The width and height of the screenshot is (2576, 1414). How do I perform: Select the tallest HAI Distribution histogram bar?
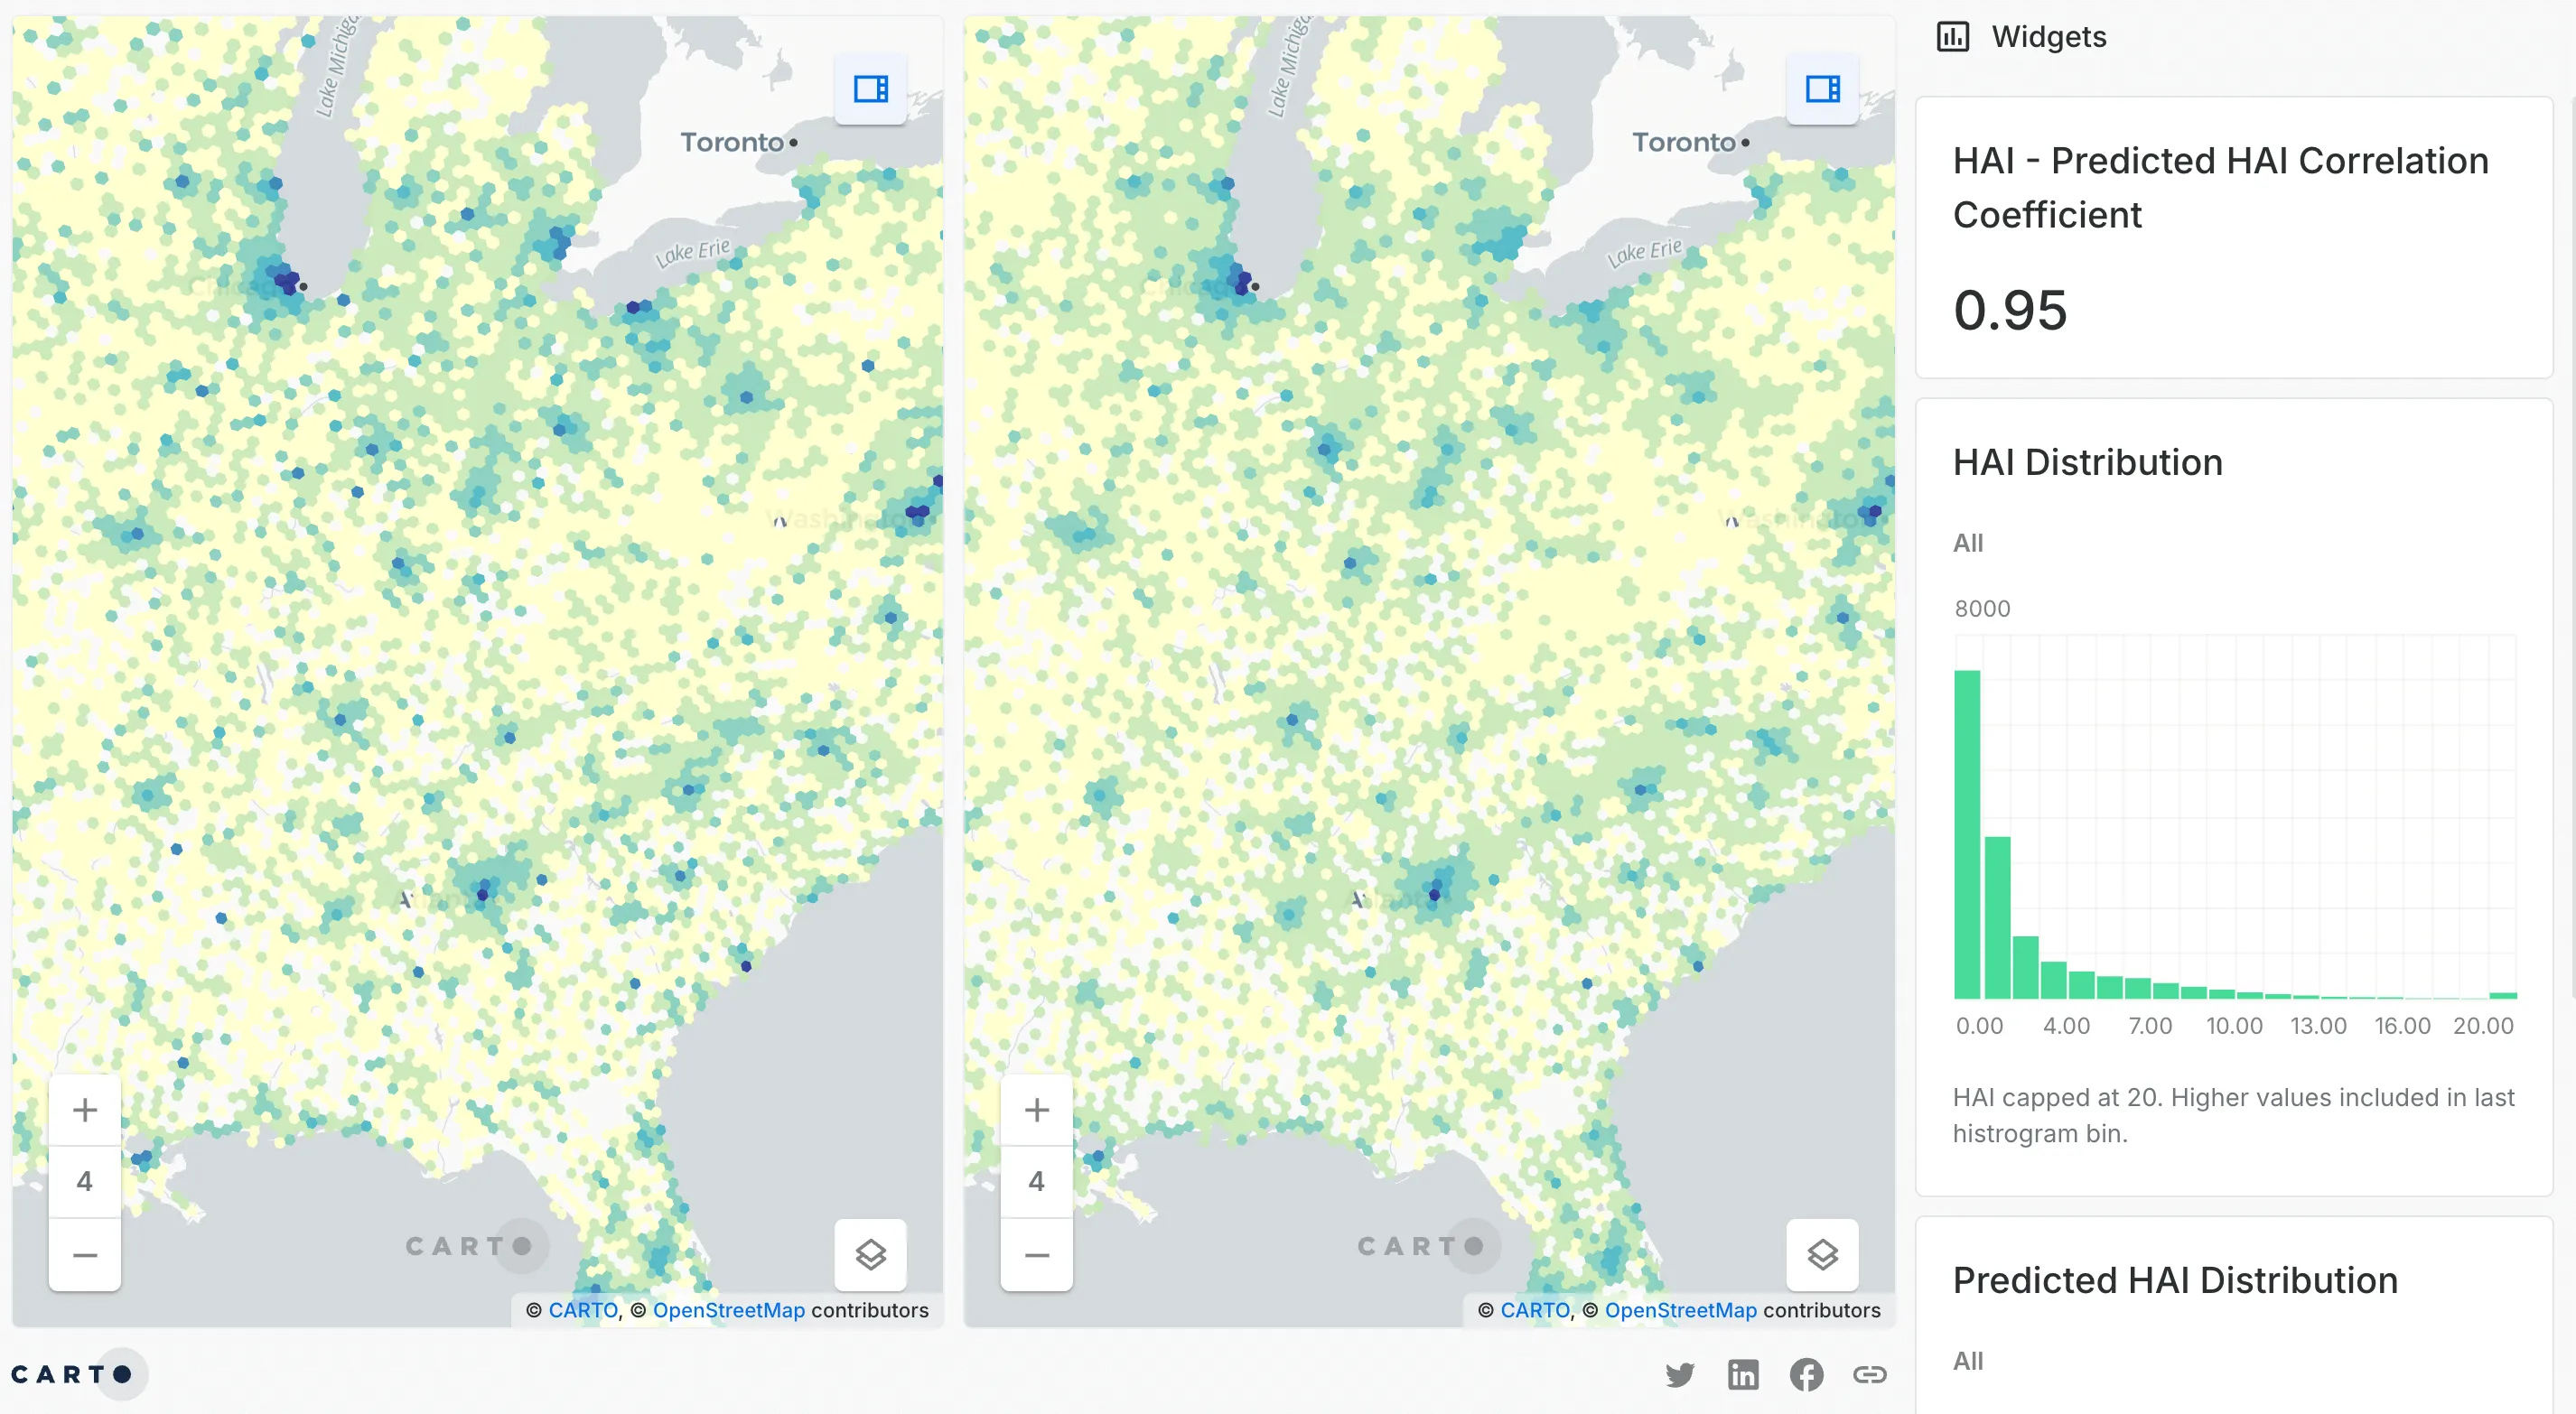[x=1967, y=834]
